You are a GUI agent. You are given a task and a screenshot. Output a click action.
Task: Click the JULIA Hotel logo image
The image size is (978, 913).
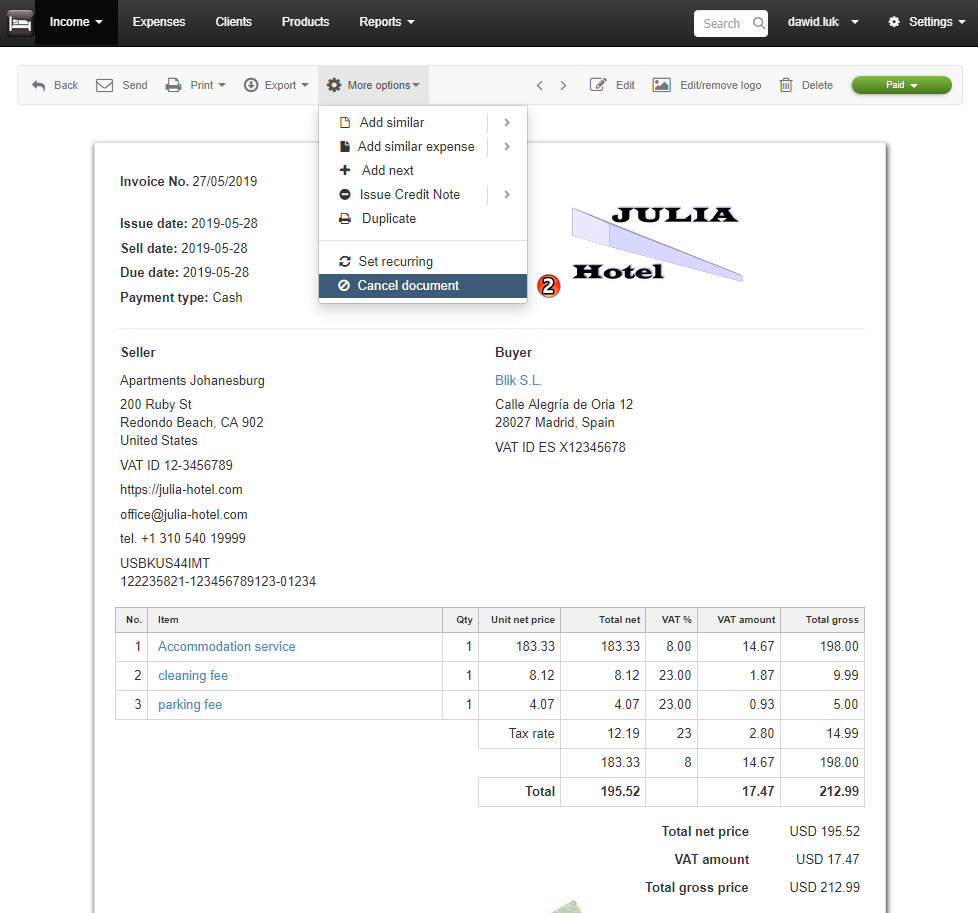coord(657,244)
